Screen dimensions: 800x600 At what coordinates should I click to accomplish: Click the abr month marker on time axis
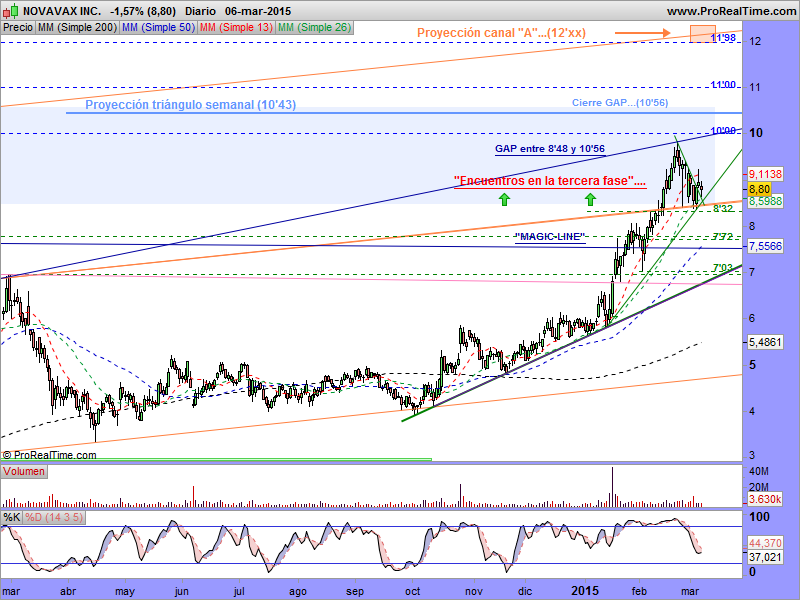click(68, 591)
